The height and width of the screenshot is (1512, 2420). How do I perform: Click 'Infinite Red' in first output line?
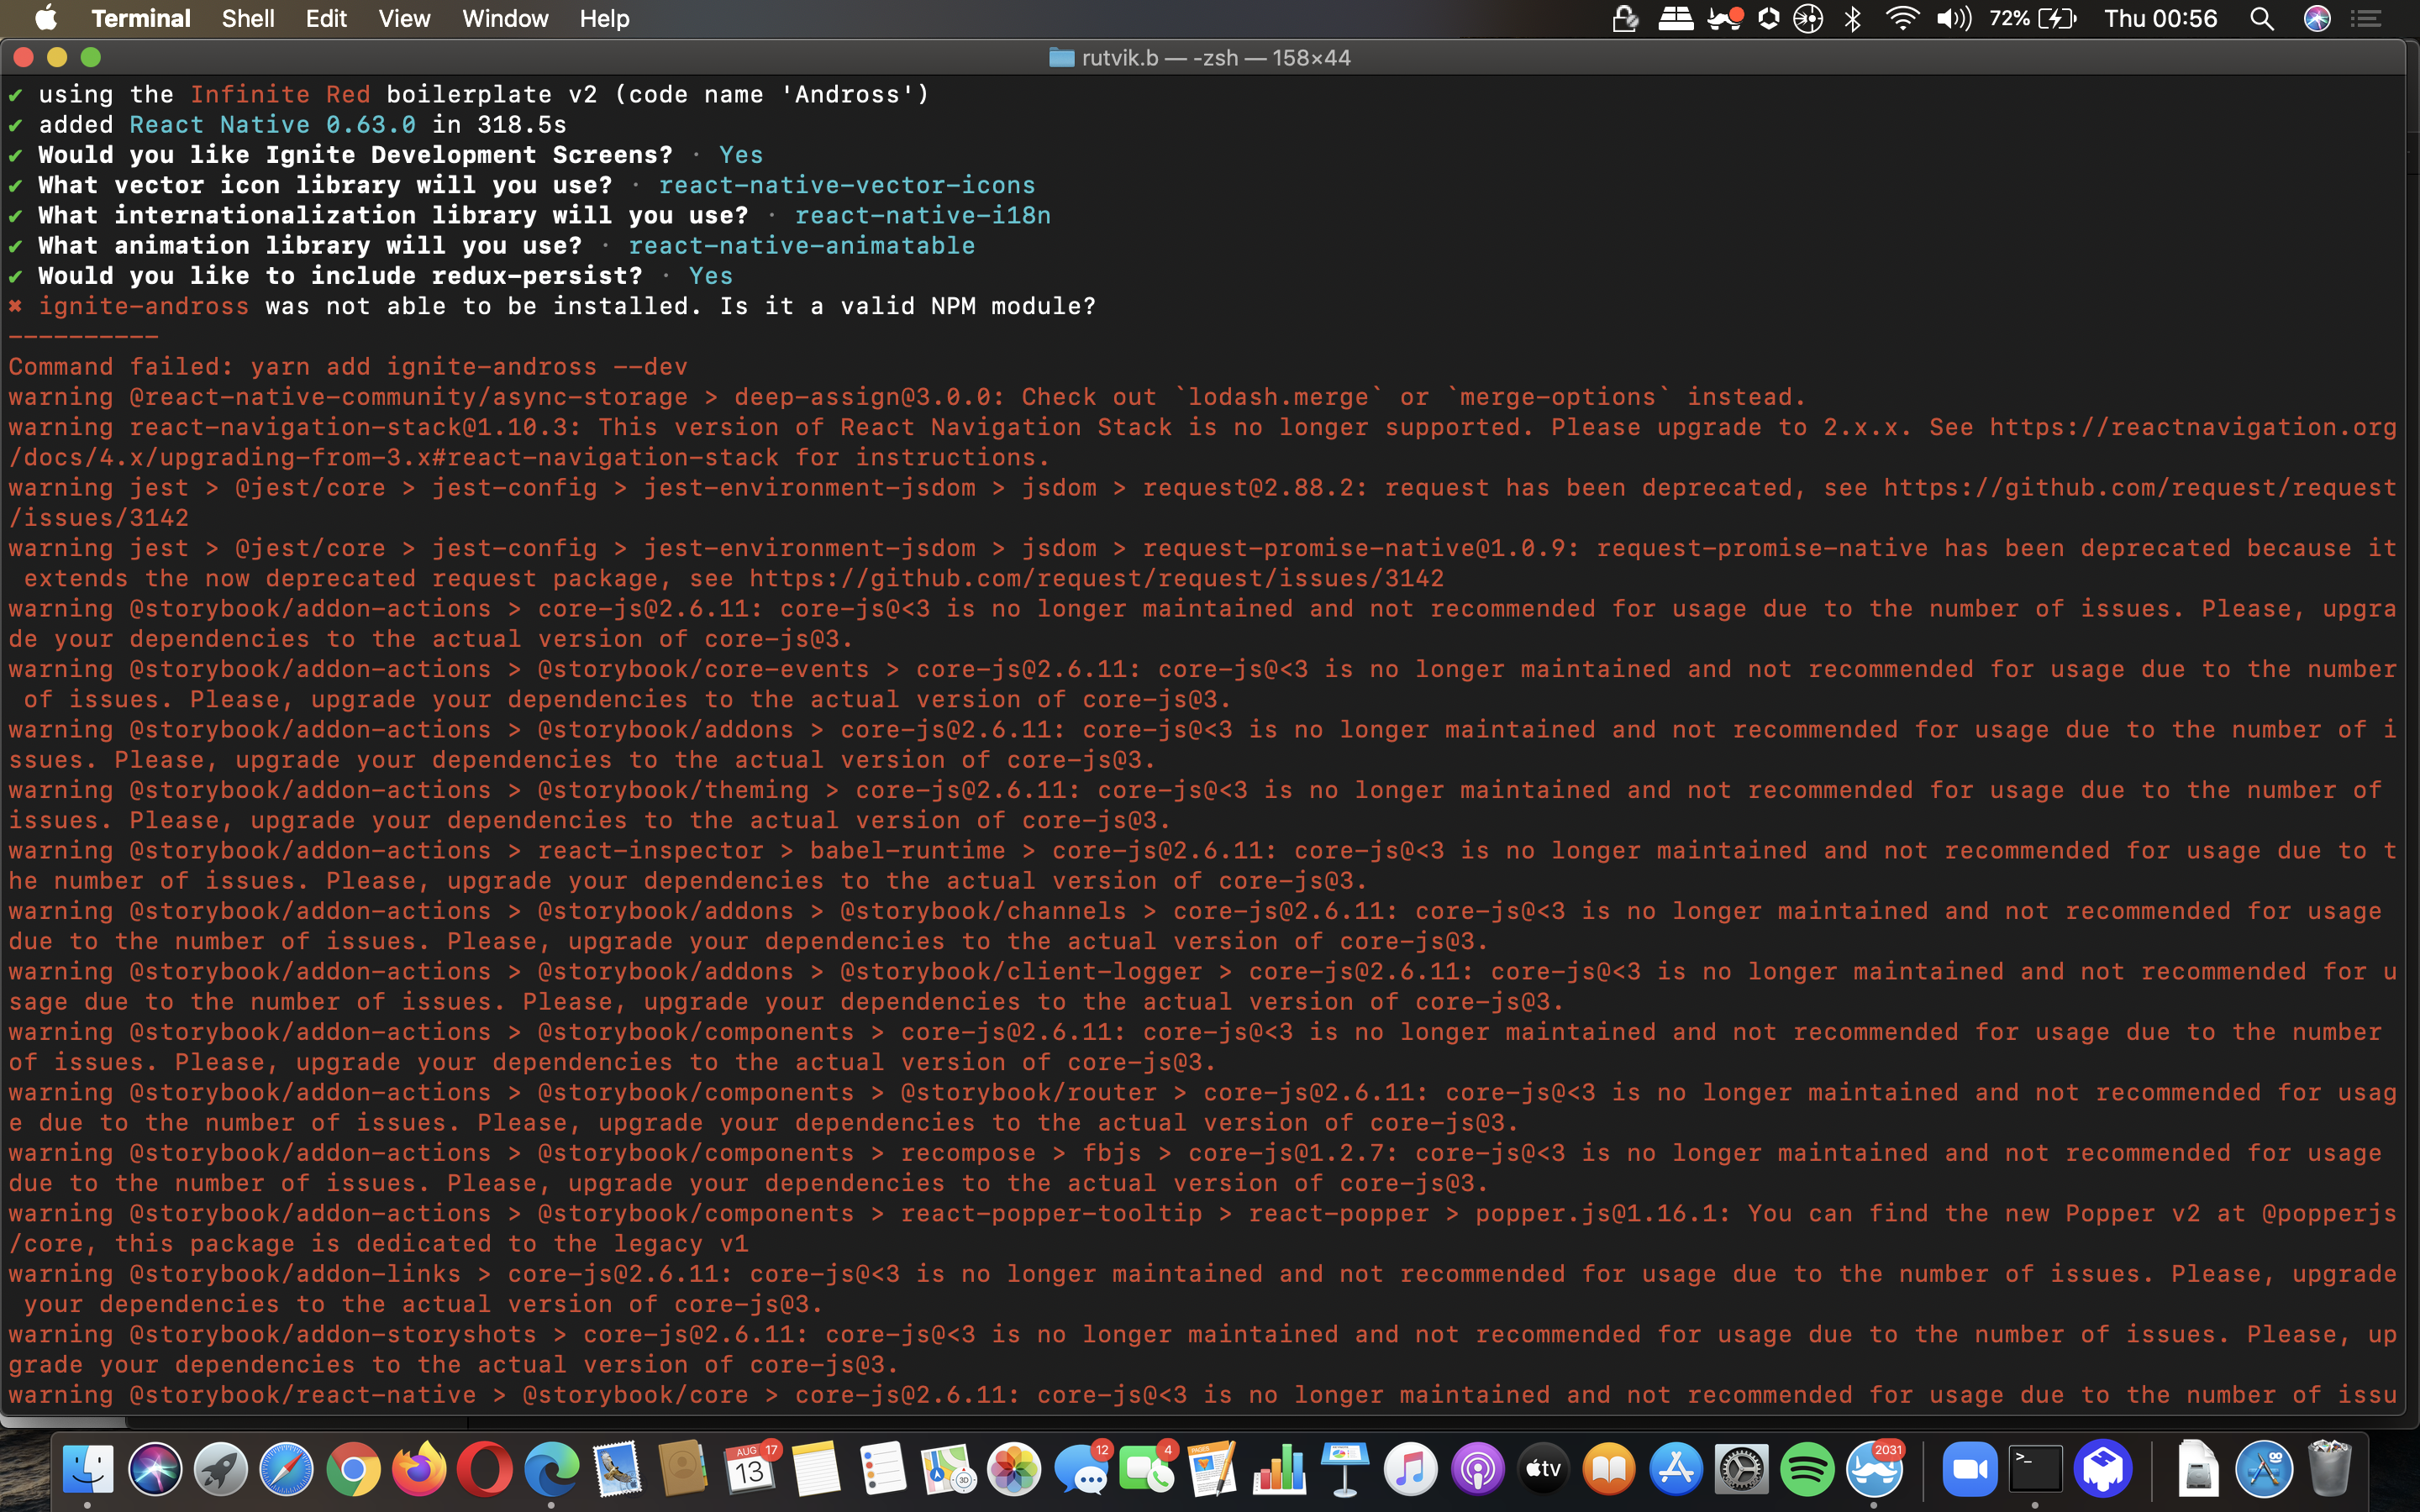pyautogui.click(x=280, y=94)
